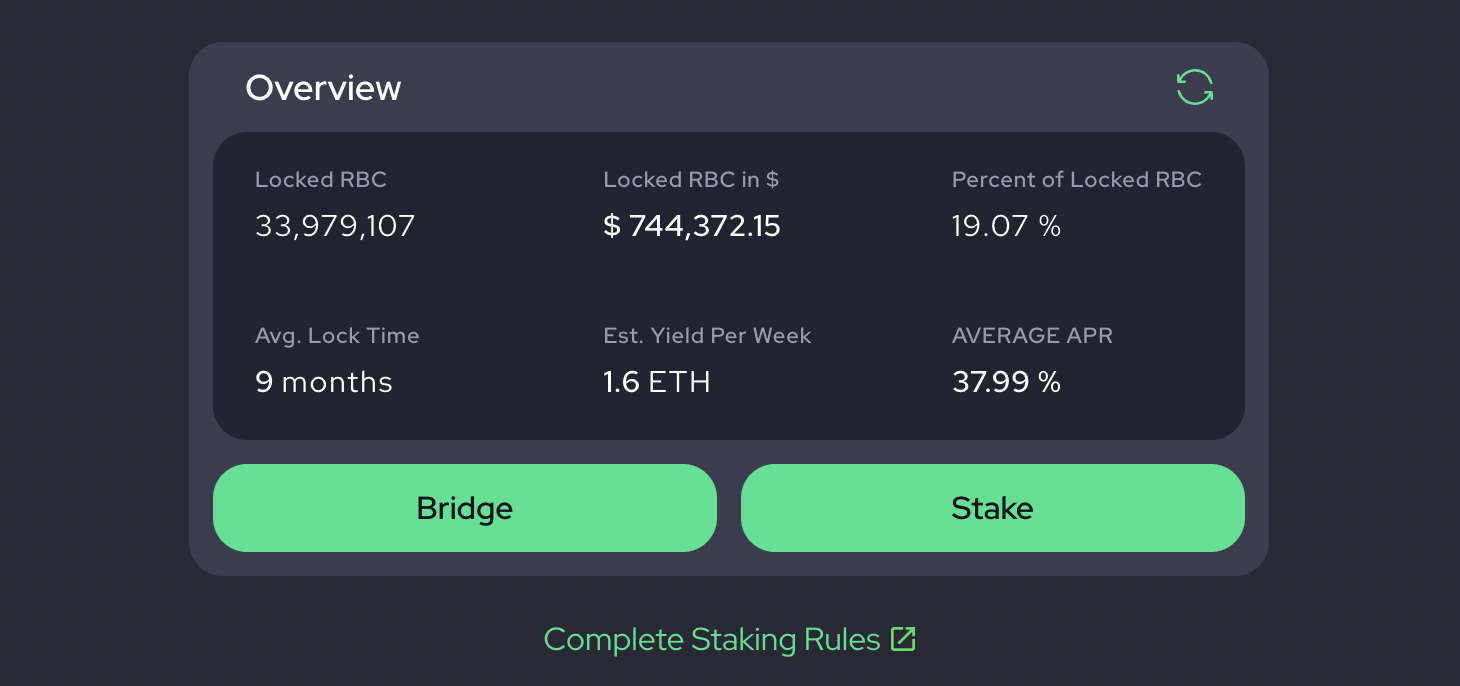Select the Locked RBC value 33,979,107
The height and width of the screenshot is (686, 1460).
[335, 226]
